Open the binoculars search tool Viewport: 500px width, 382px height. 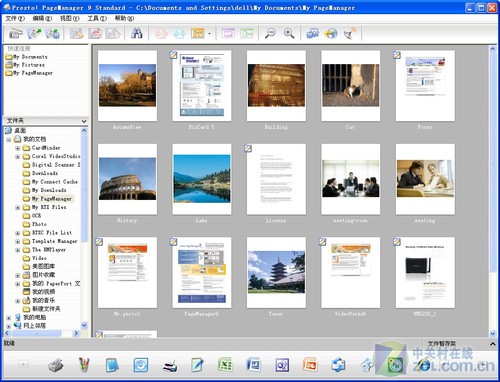136,33
